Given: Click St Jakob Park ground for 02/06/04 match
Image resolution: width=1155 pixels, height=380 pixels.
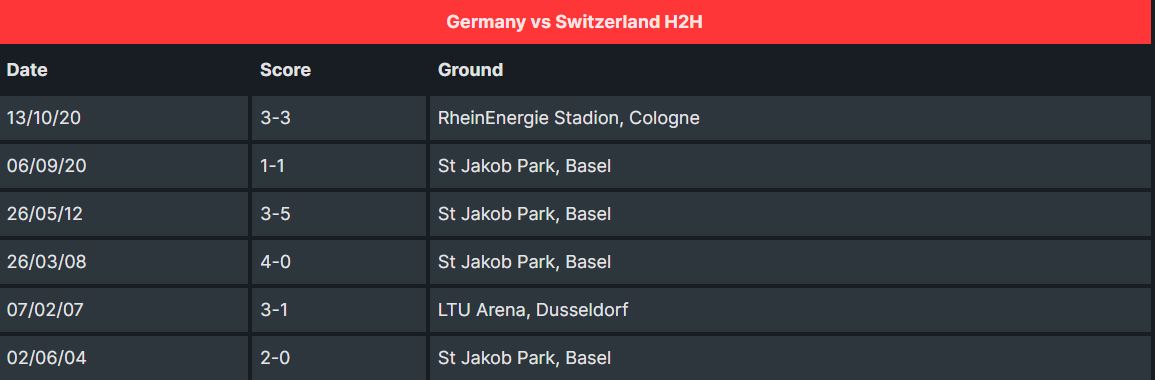Looking at the screenshot, I should [x=790, y=358].
